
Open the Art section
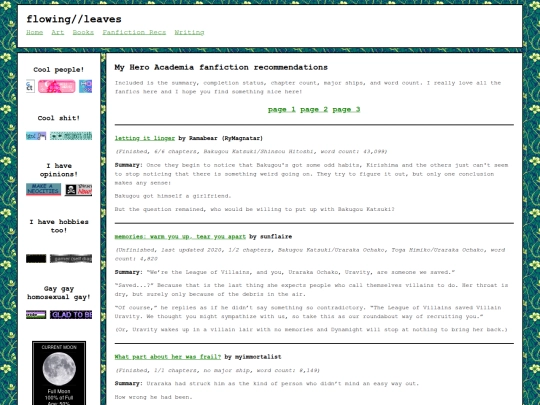[58, 32]
